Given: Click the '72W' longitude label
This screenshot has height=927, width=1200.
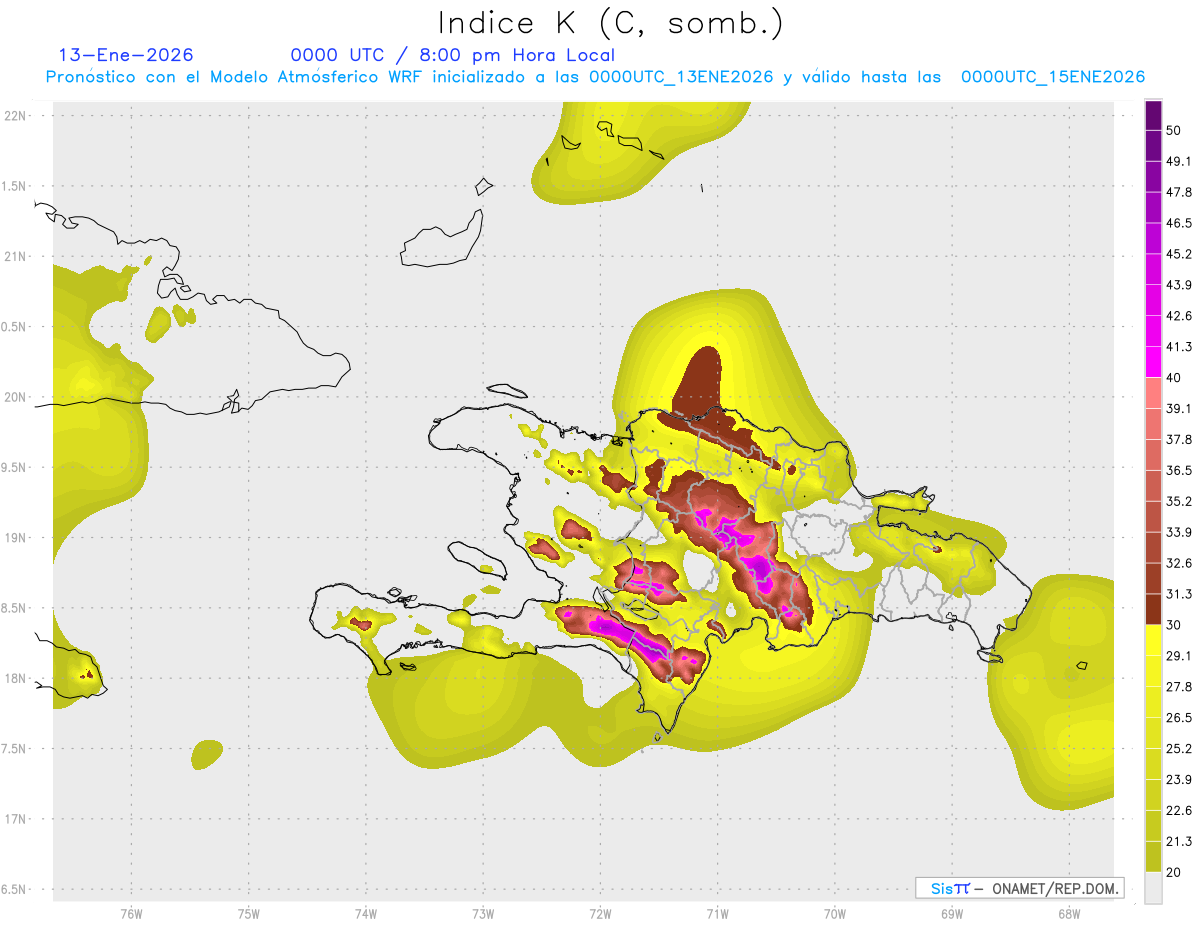Looking at the screenshot, I should pos(600,913).
